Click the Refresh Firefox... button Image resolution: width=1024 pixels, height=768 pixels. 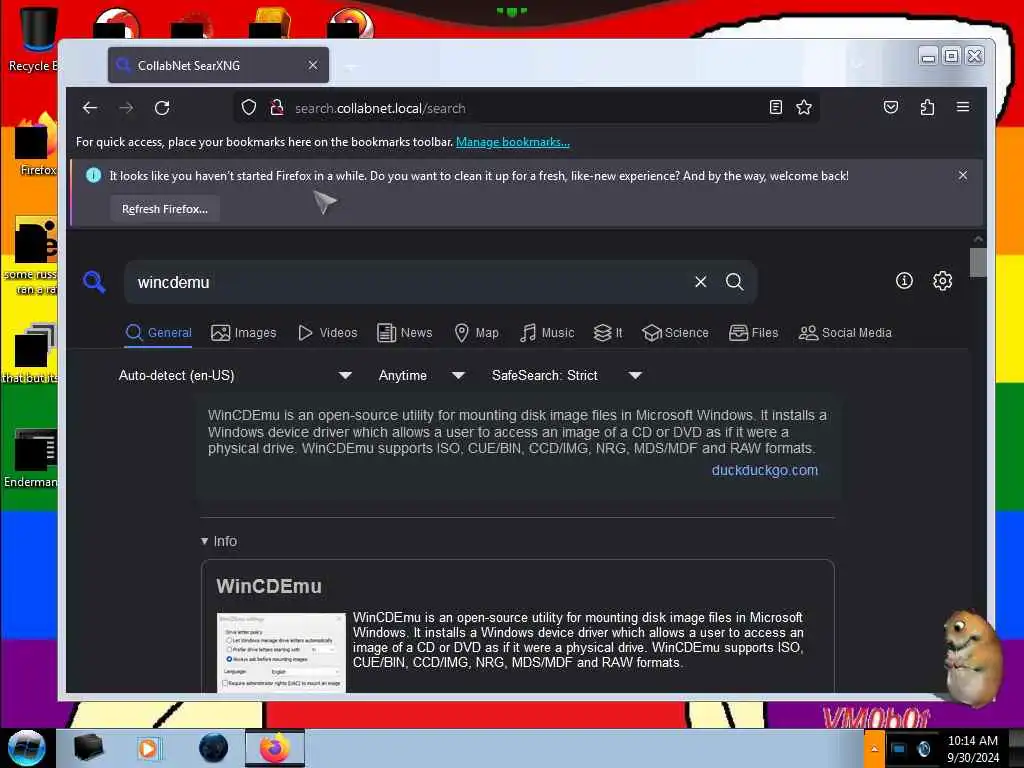tap(165, 209)
